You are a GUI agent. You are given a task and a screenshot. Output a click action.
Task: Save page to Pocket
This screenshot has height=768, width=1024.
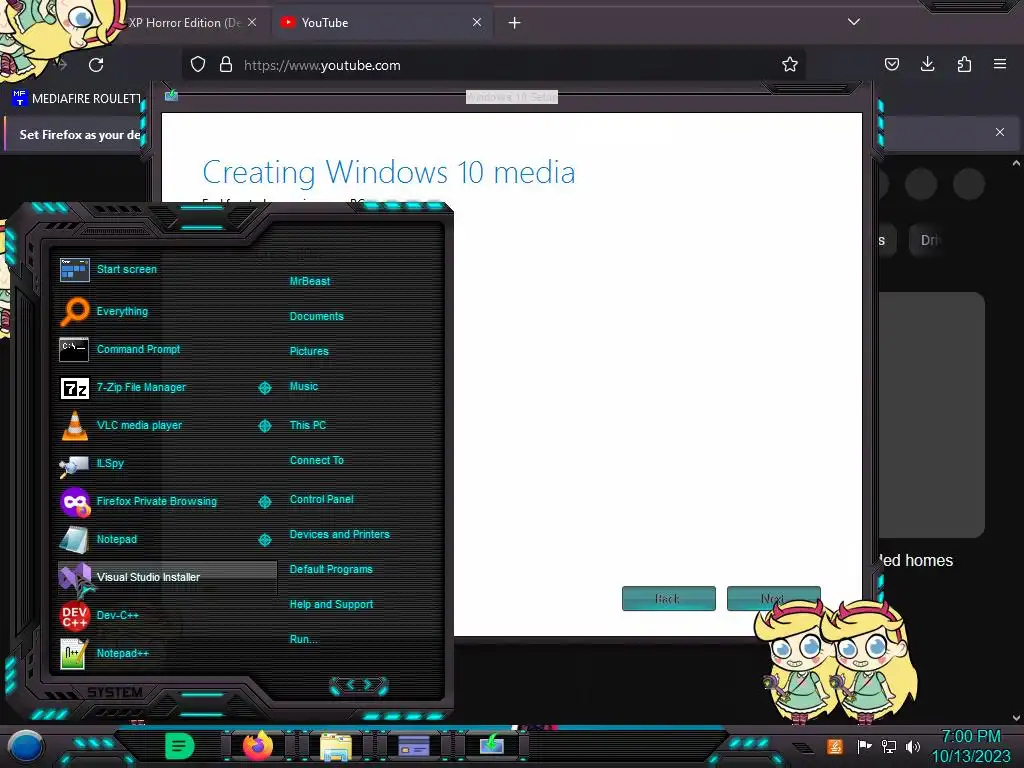click(892, 65)
